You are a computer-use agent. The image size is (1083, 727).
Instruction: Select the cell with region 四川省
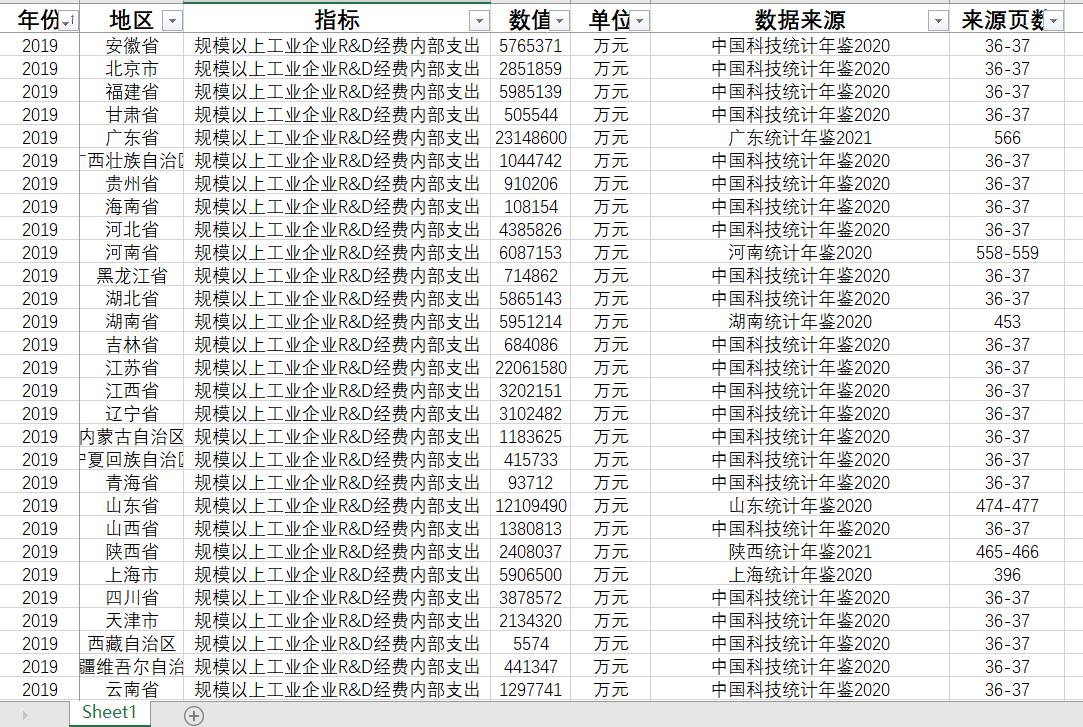(132, 598)
